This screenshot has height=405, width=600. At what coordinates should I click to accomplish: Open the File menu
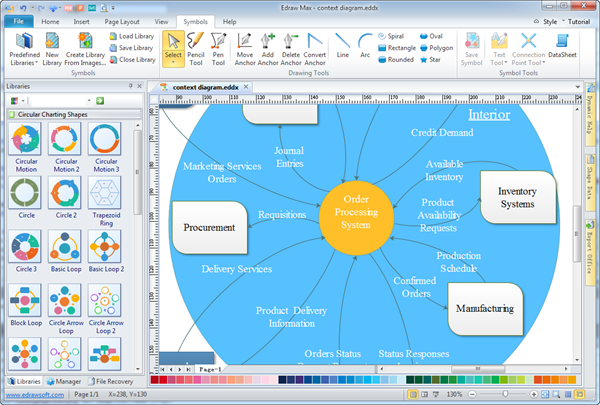20,21
